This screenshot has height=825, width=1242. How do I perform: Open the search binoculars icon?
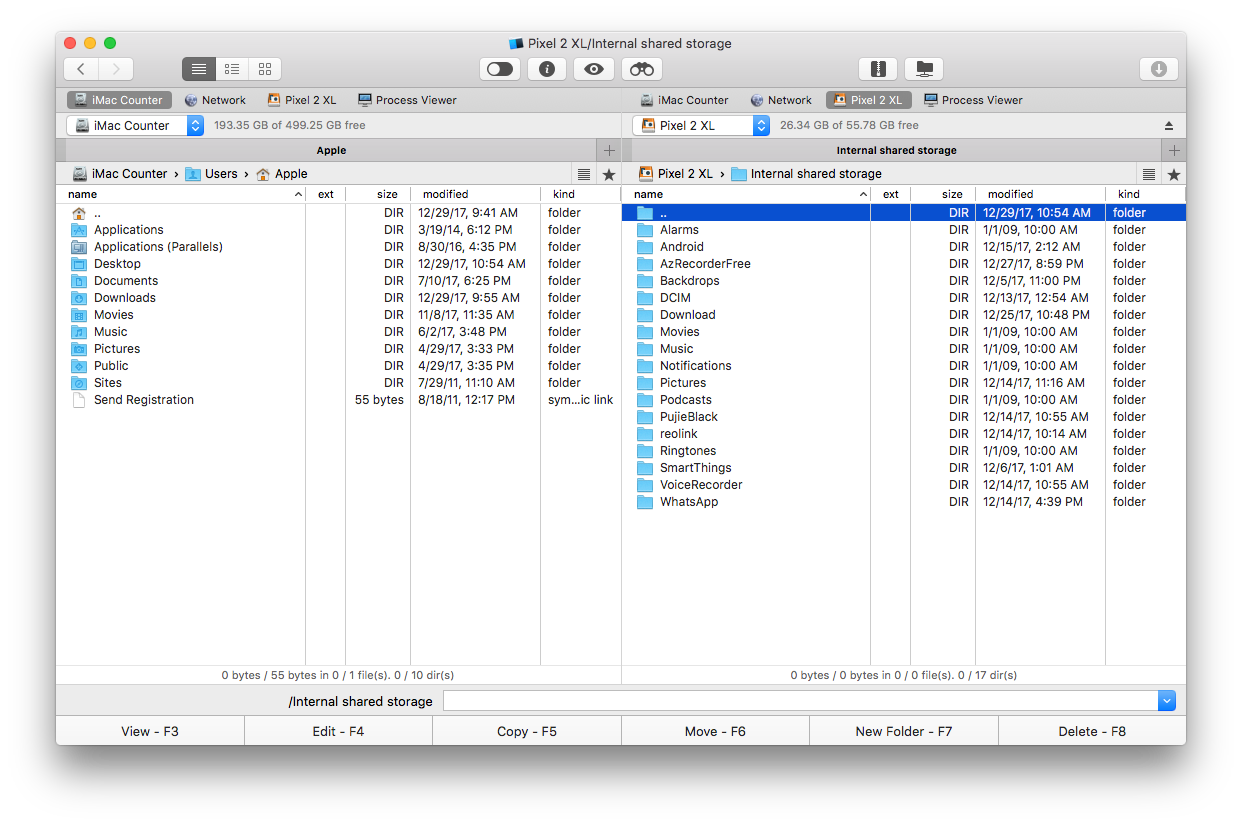click(x=641, y=68)
